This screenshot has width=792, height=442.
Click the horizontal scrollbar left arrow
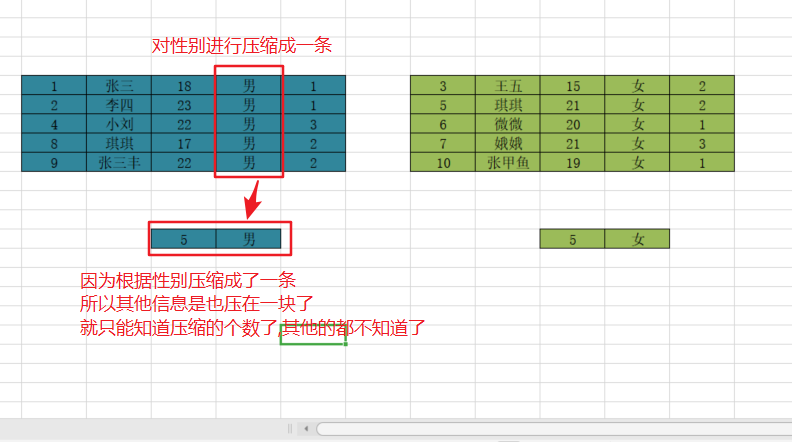point(306,429)
